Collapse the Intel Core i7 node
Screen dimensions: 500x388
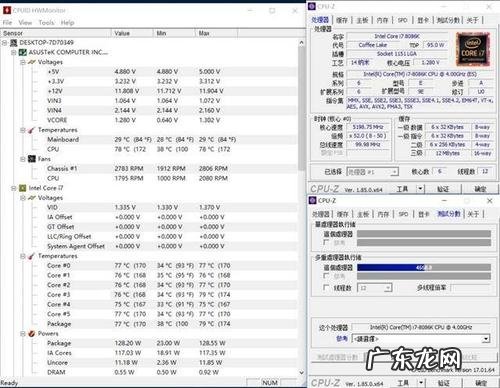coord(14,188)
